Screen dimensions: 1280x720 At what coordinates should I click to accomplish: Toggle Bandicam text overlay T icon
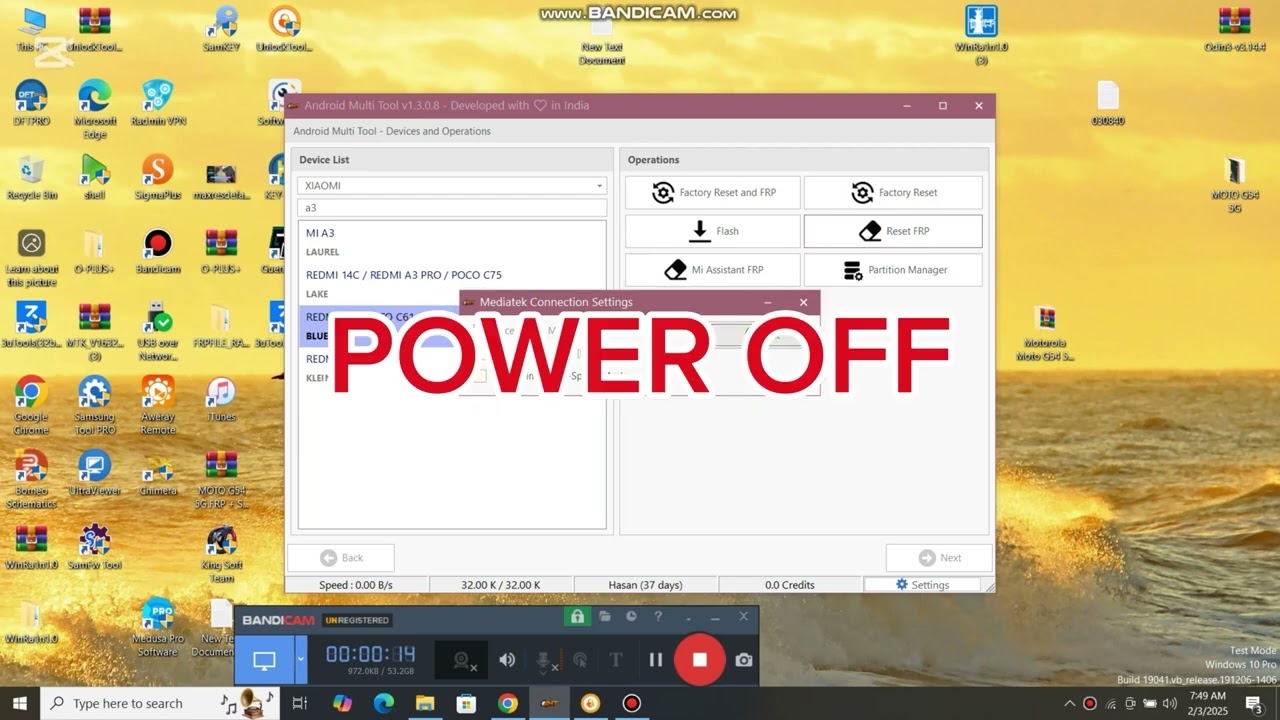pyautogui.click(x=616, y=660)
